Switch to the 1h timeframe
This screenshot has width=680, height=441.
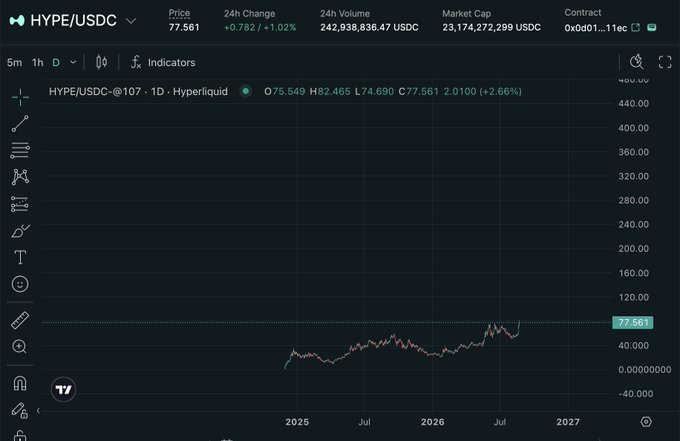38,62
